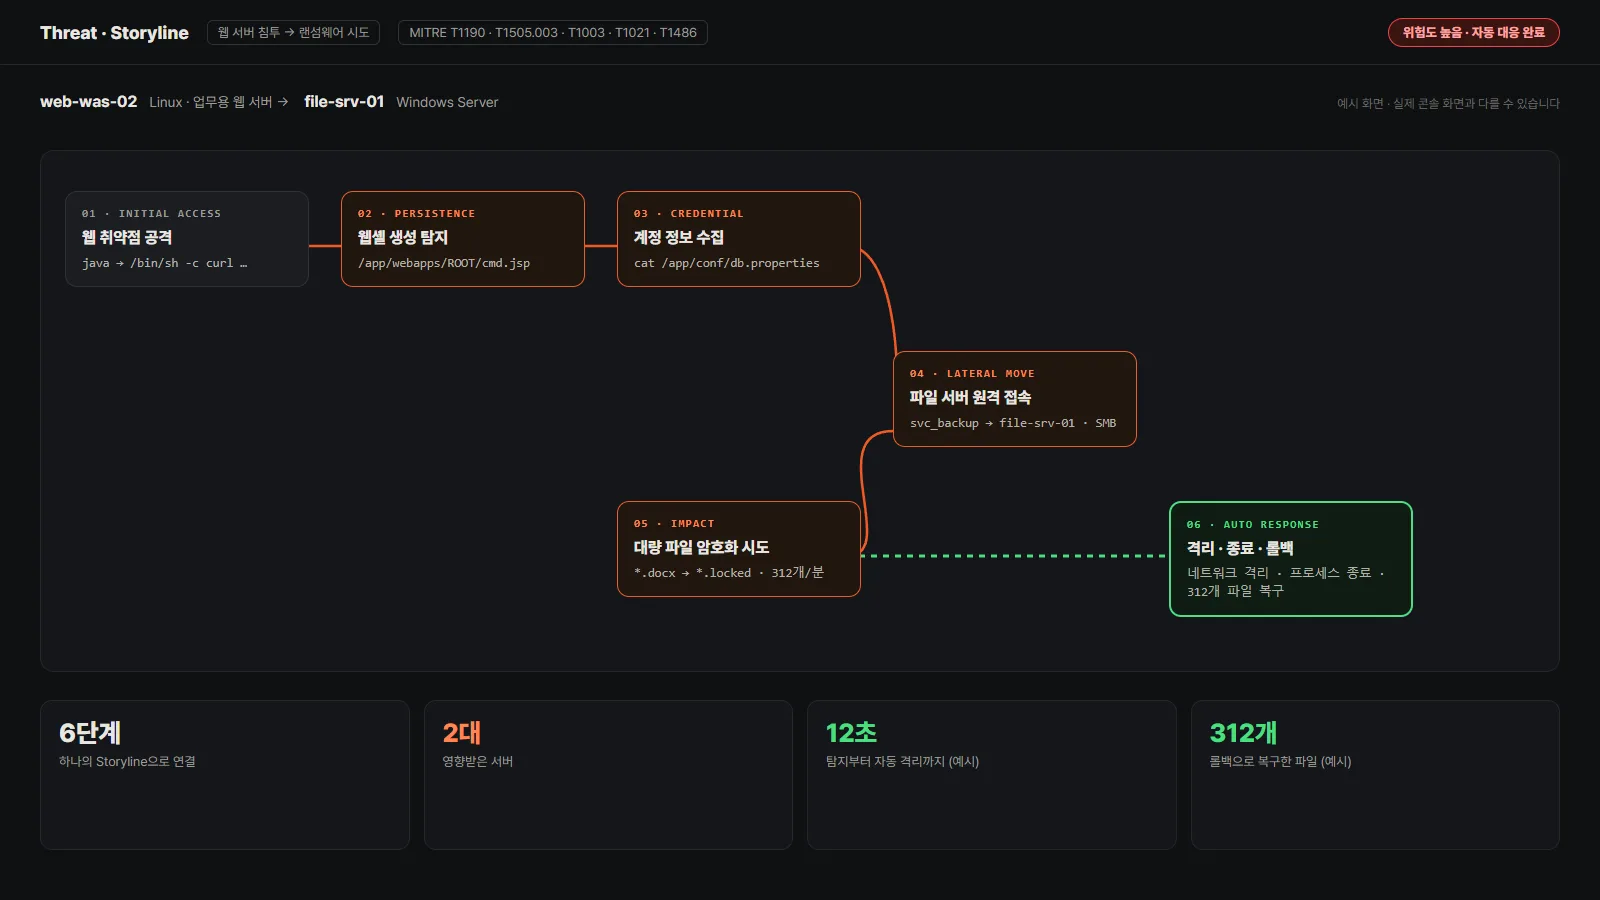1600x900 pixels.
Task: Click the MITRE T1190 technique tag
Action: coord(552,33)
